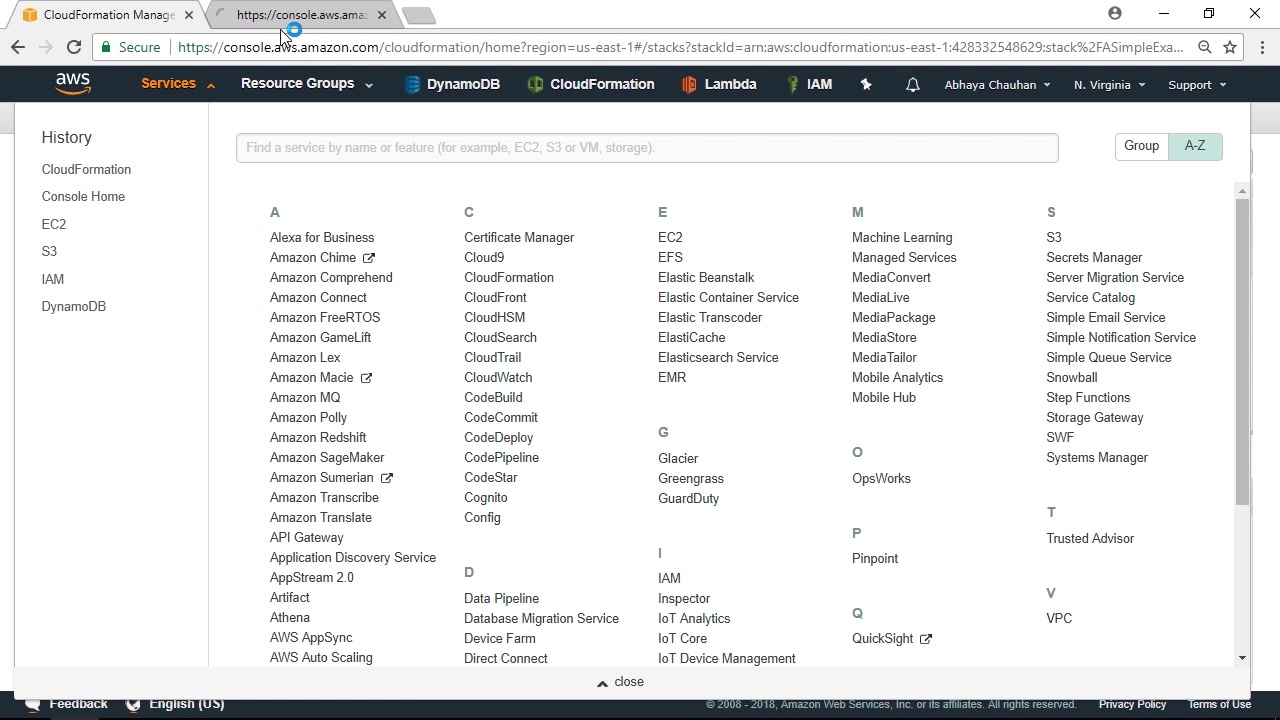The image size is (1280, 720).
Task: Click the external link icon next to Amazon Sumerian
Action: click(386, 478)
